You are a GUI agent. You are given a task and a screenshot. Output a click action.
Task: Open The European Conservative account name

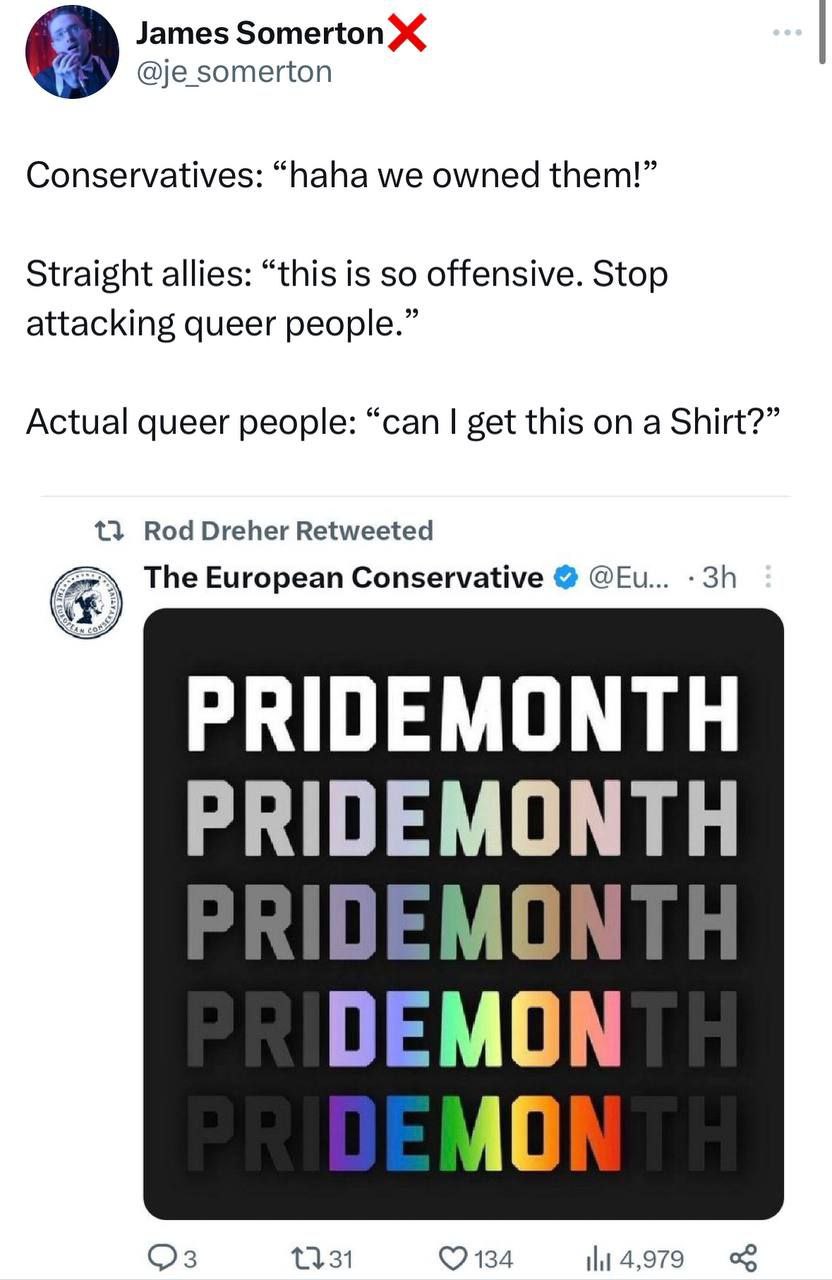click(x=344, y=577)
